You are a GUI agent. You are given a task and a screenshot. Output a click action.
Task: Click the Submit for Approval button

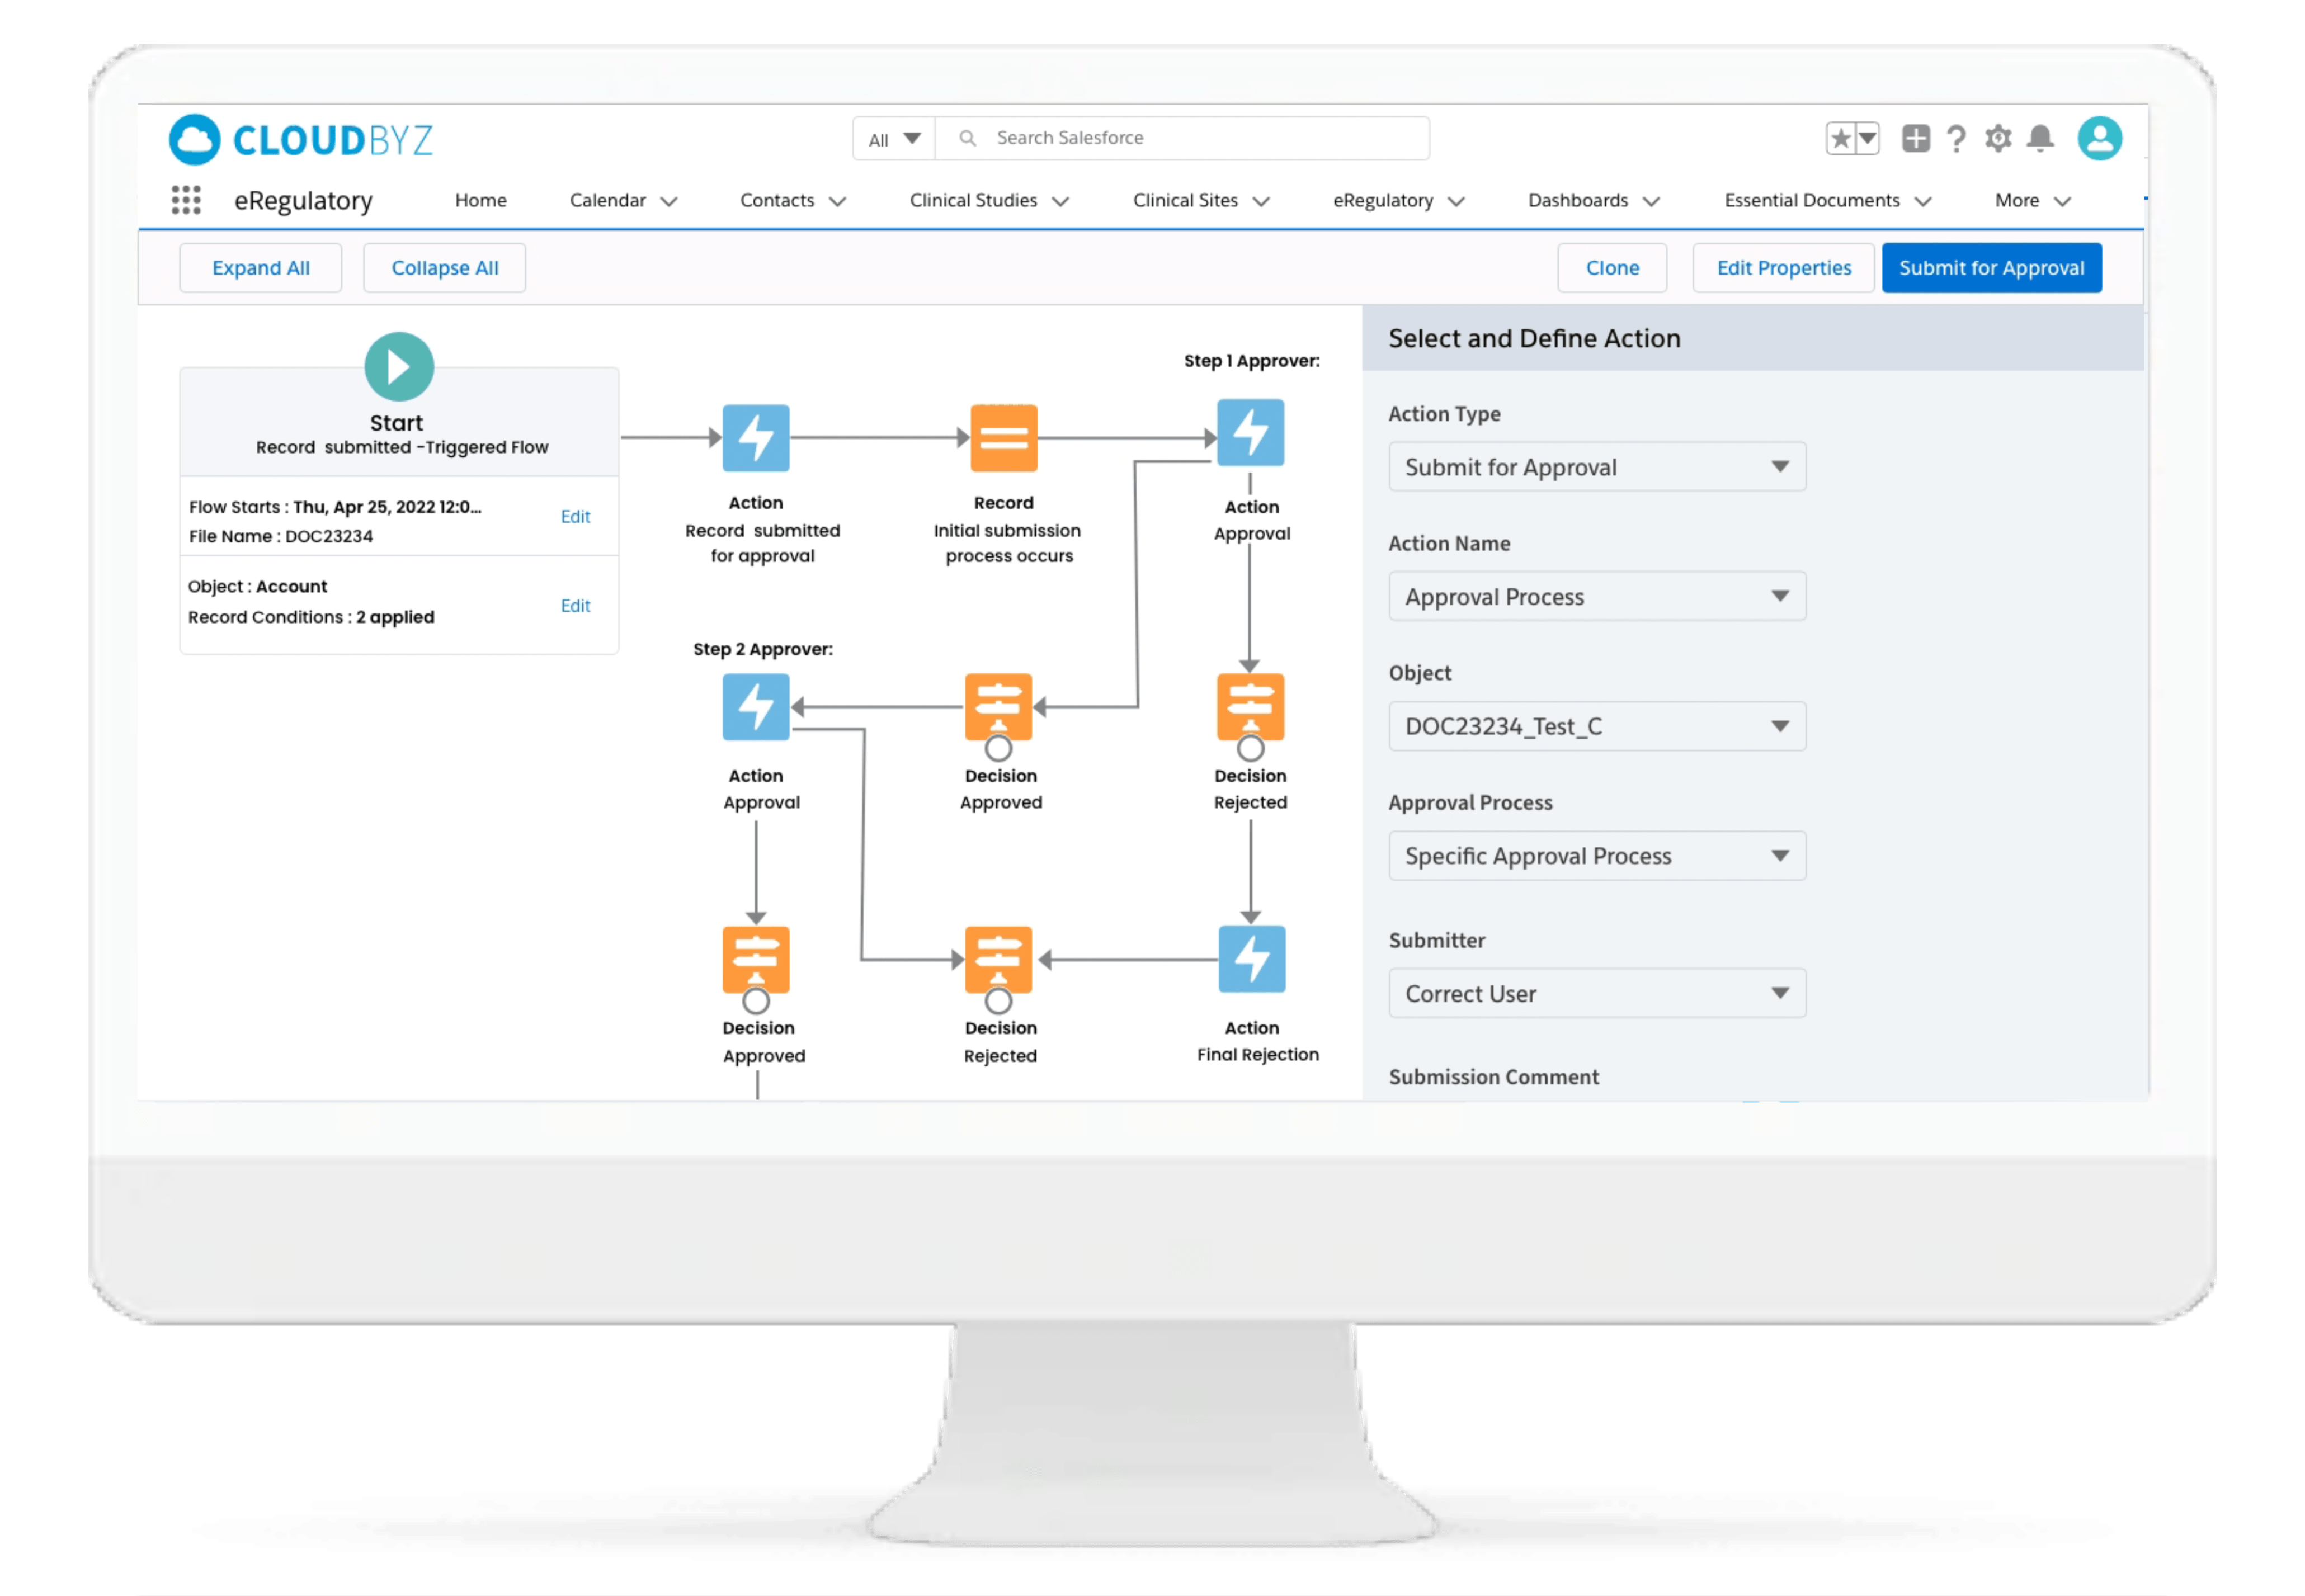pyautogui.click(x=1991, y=268)
